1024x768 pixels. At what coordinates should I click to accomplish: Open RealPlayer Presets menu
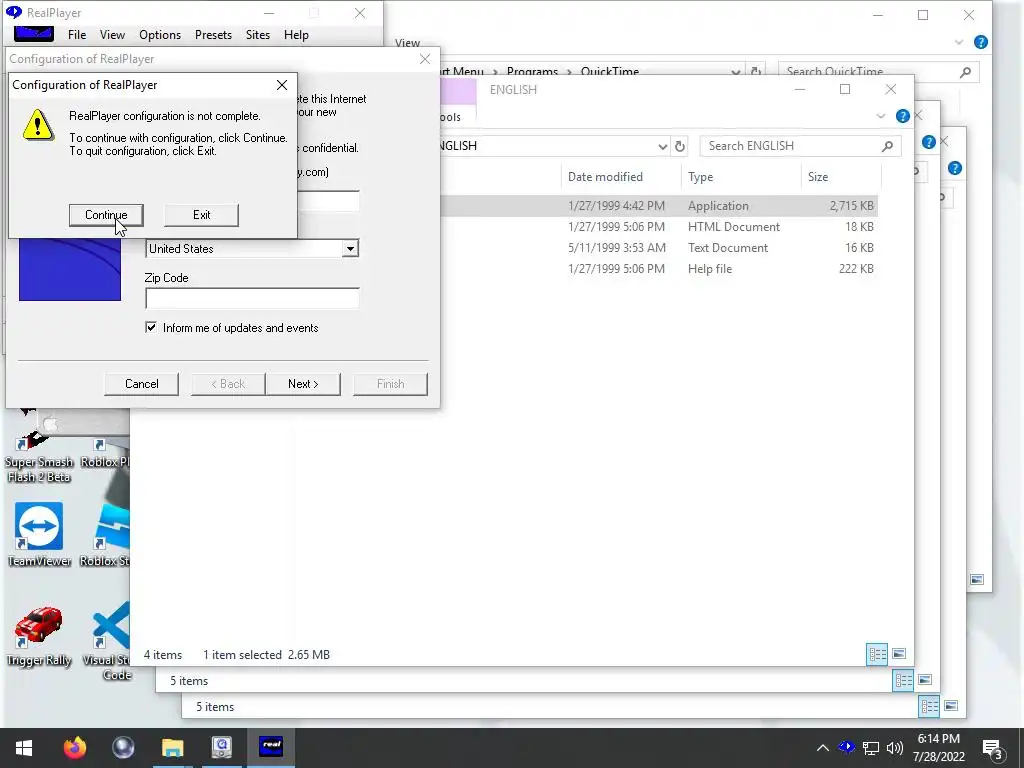(x=213, y=35)
